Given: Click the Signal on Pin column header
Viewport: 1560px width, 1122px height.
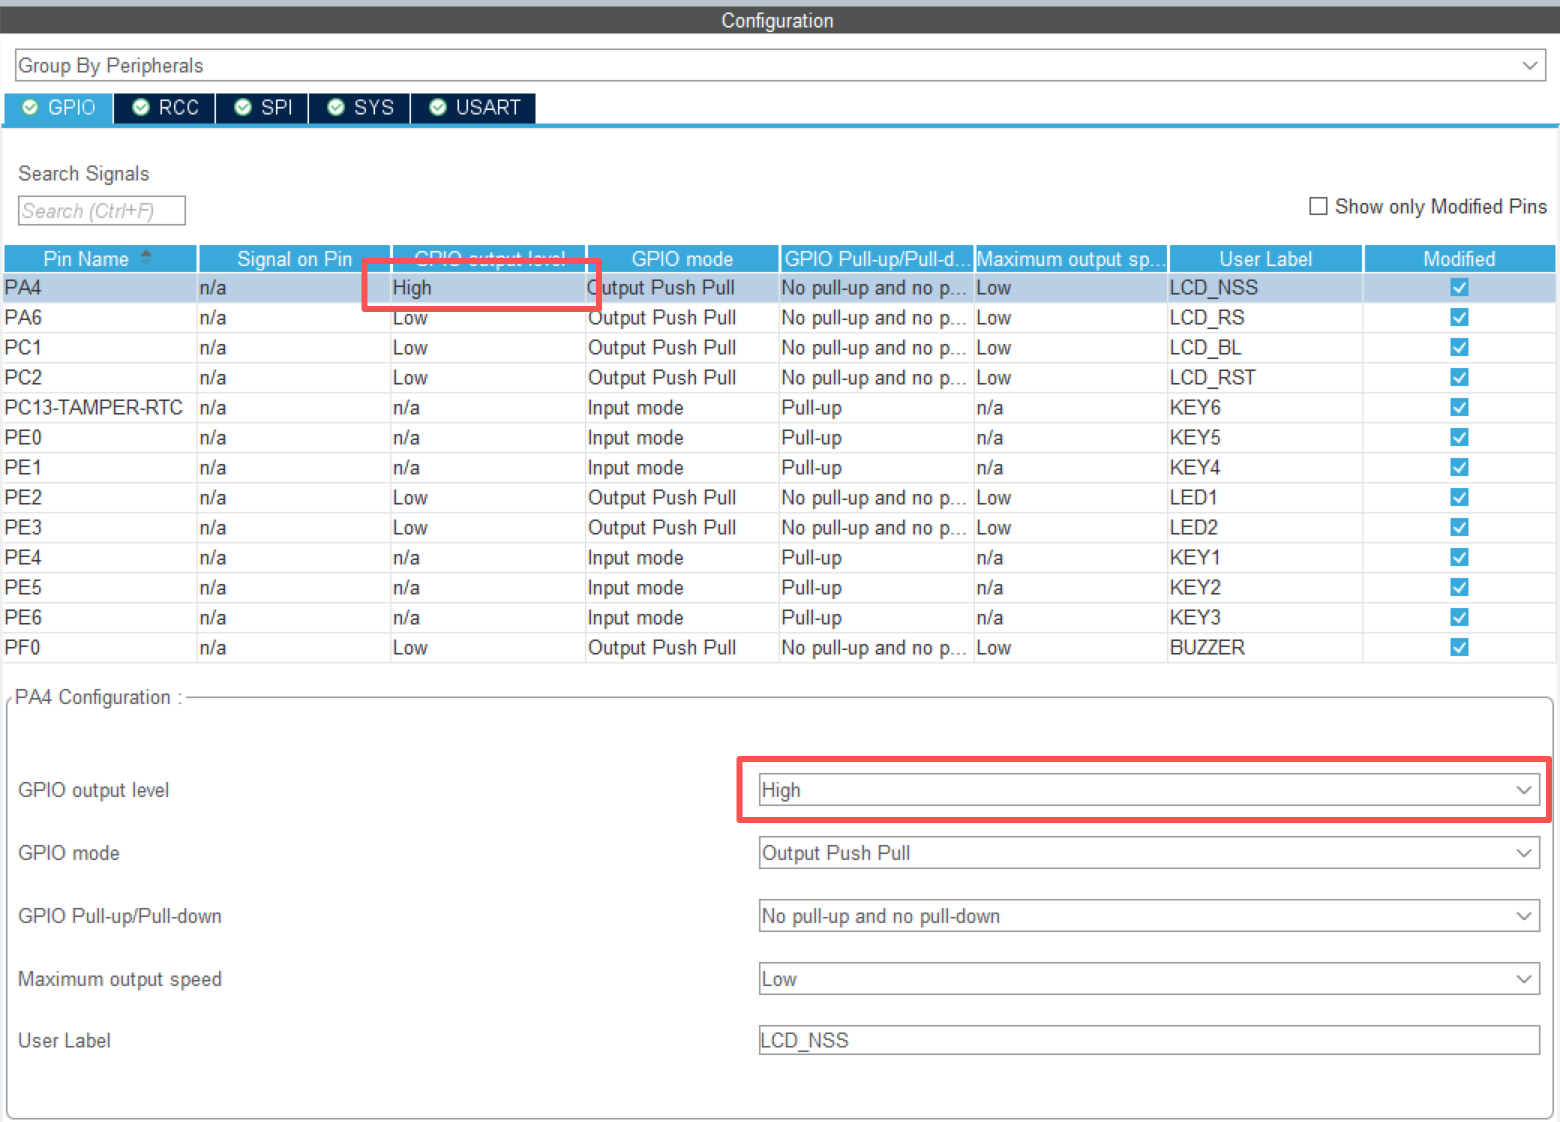Looking at the screenshot, I should tap(294, 259).
